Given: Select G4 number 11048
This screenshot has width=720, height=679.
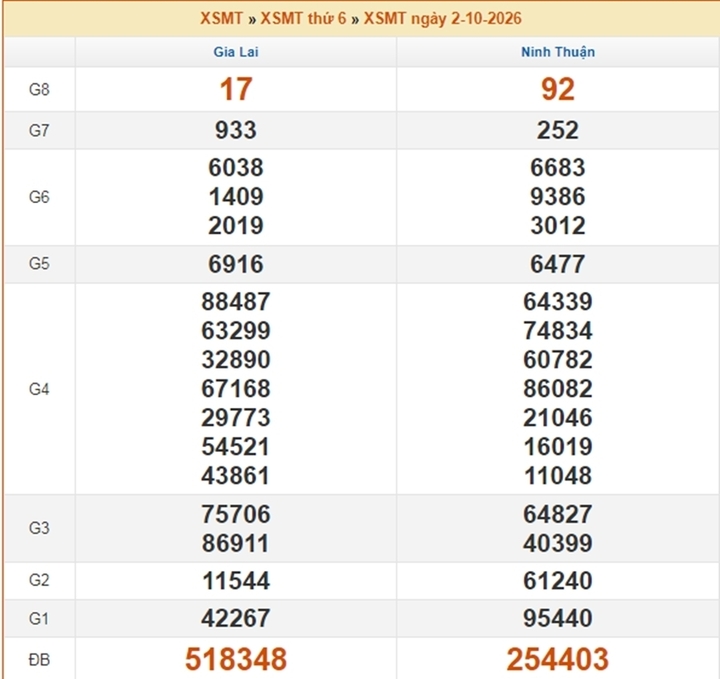Looking at the screenshot, I should [558, 476].
